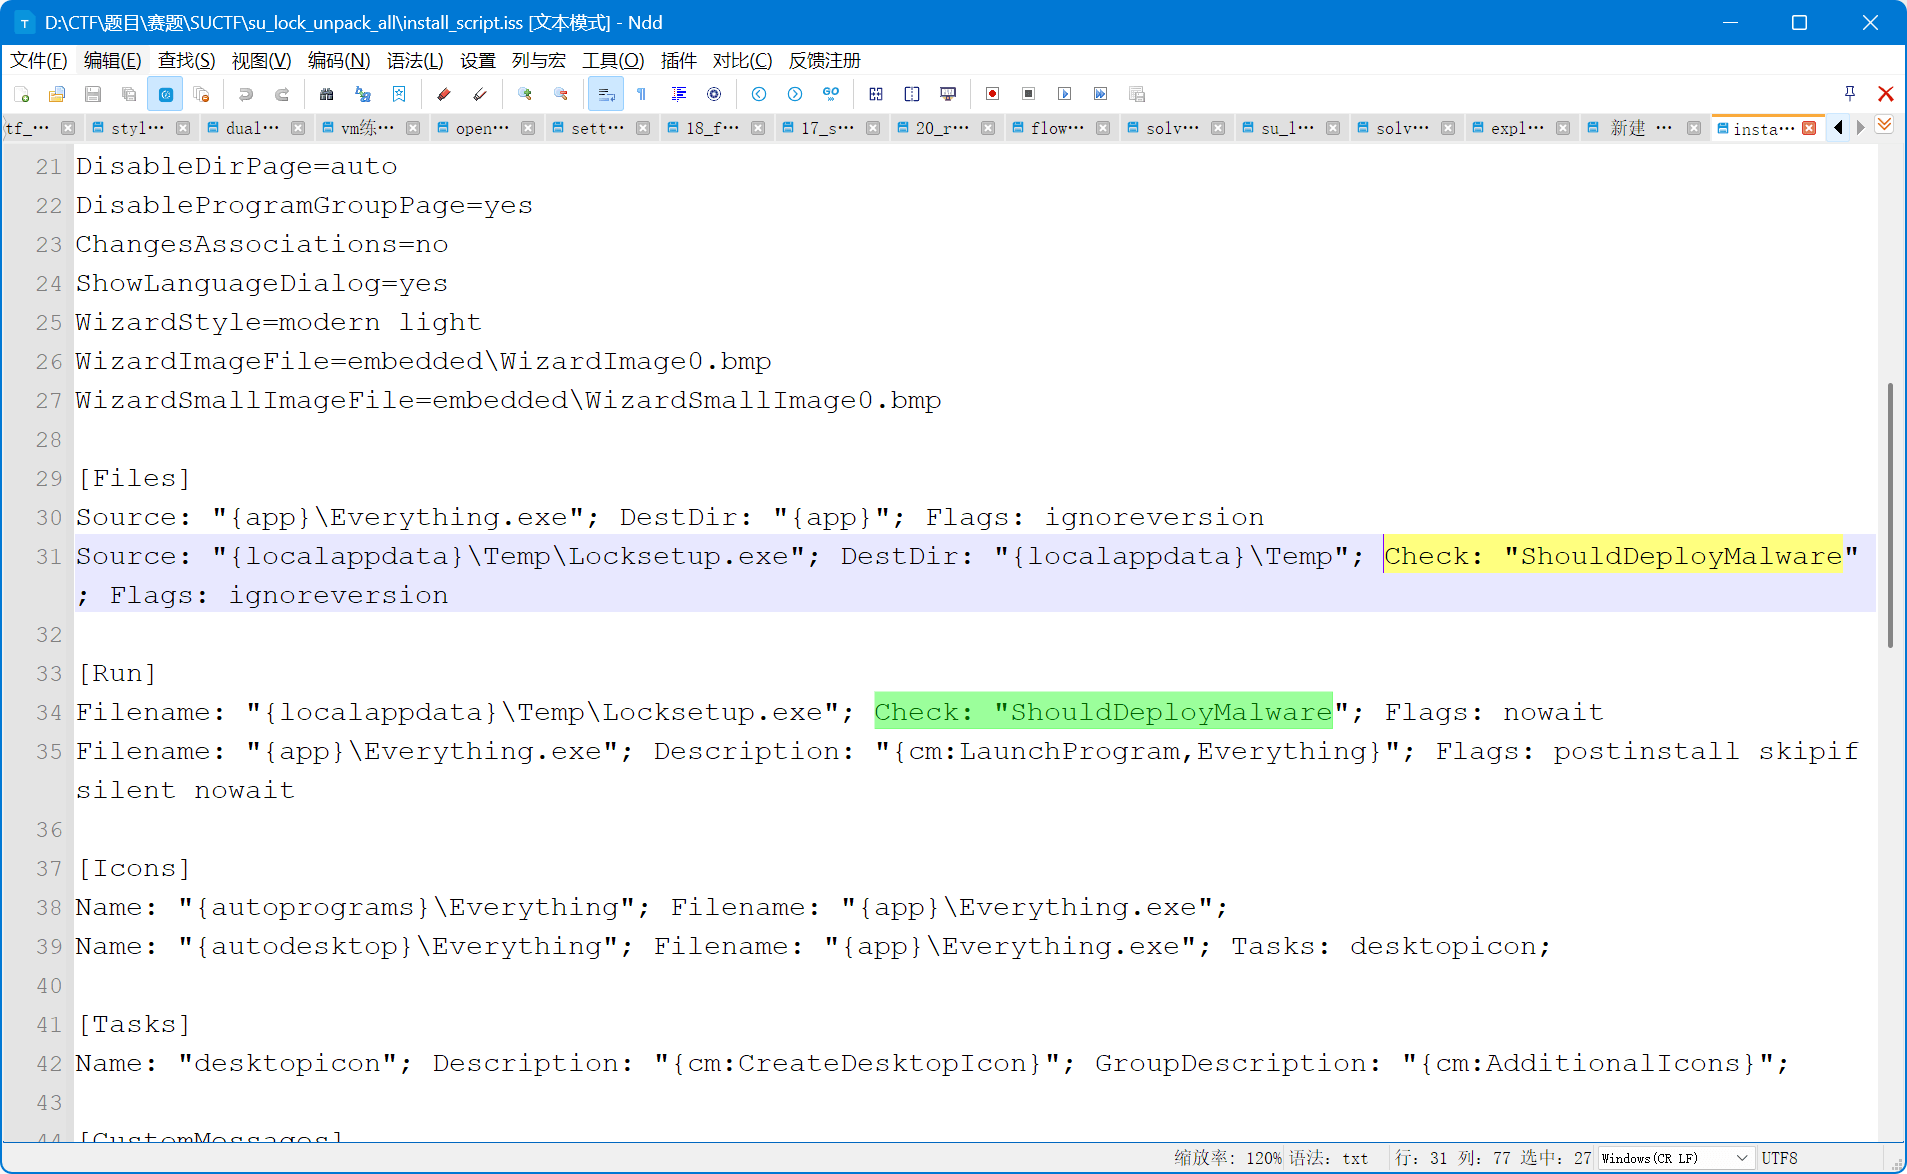Play the recorded macro
Image resolution: width=1907 pixels, height=1174 pixels.
[x=1063, y=94]
